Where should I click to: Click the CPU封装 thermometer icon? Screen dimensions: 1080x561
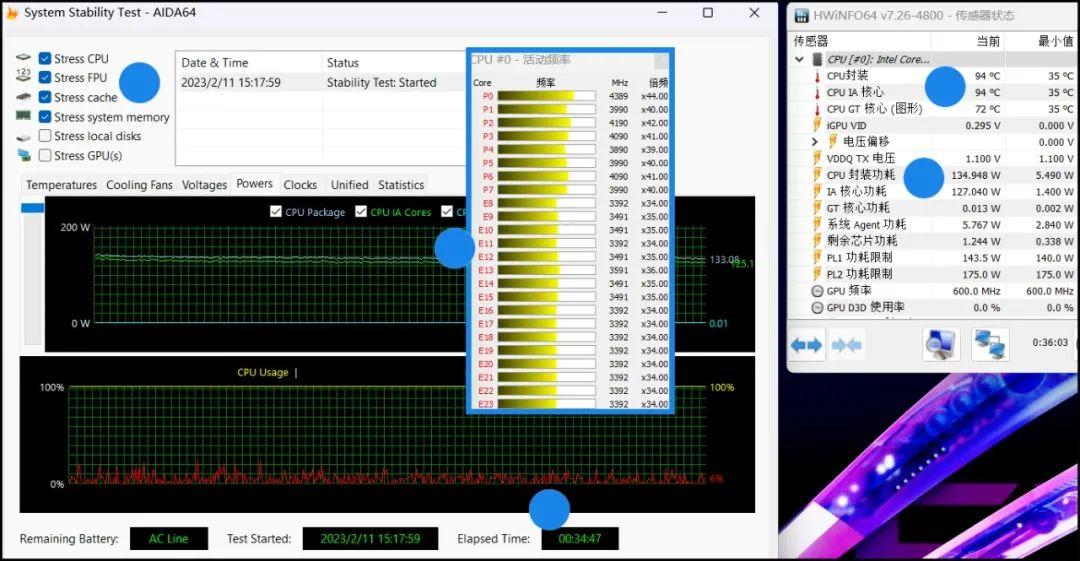click(817, 76)
